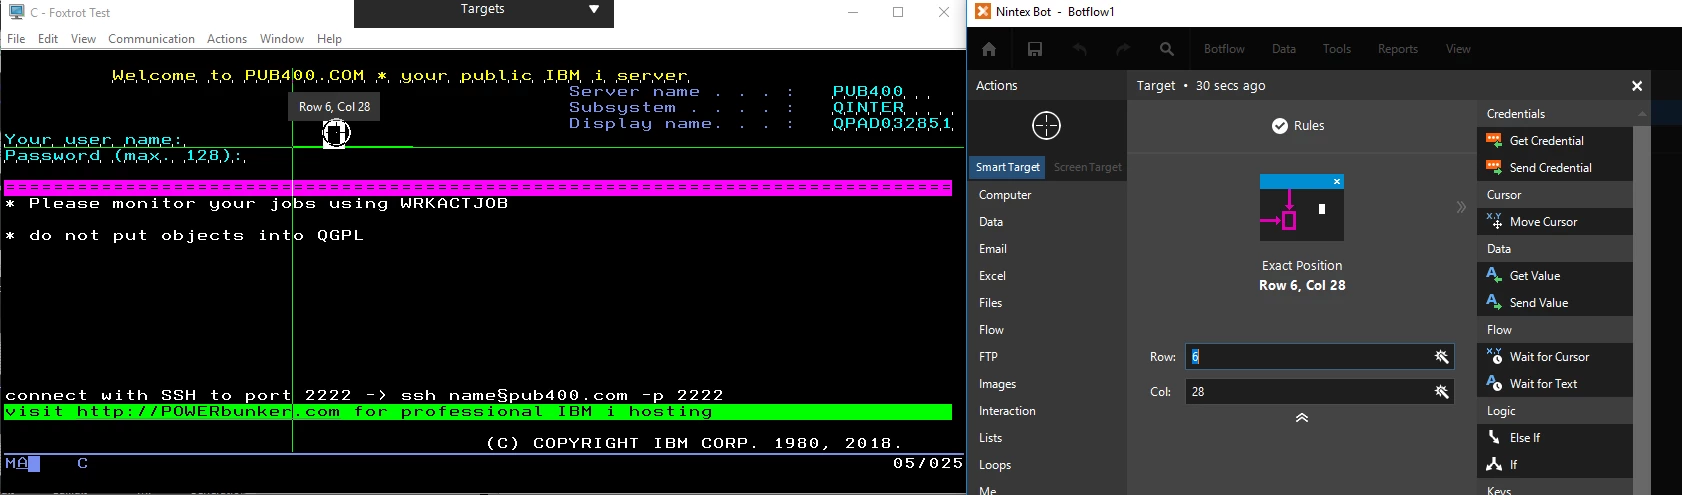Image resolution: width=1682 pixels, height=495 pixels.
Task: Click the 'Password (max. 128):' terminal label
Action: [x=125, y=156]
